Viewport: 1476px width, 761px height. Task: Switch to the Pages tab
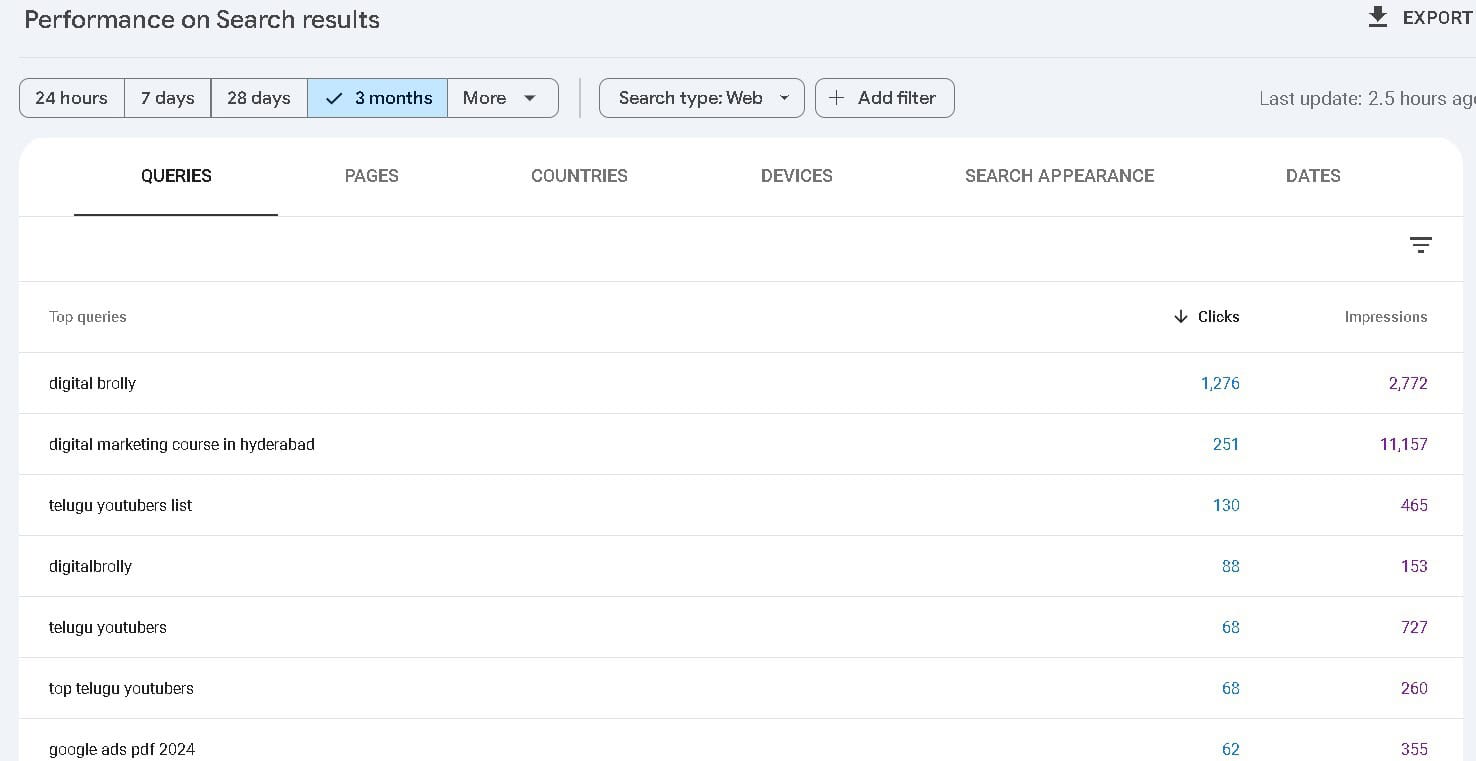(x=371, y=176)
